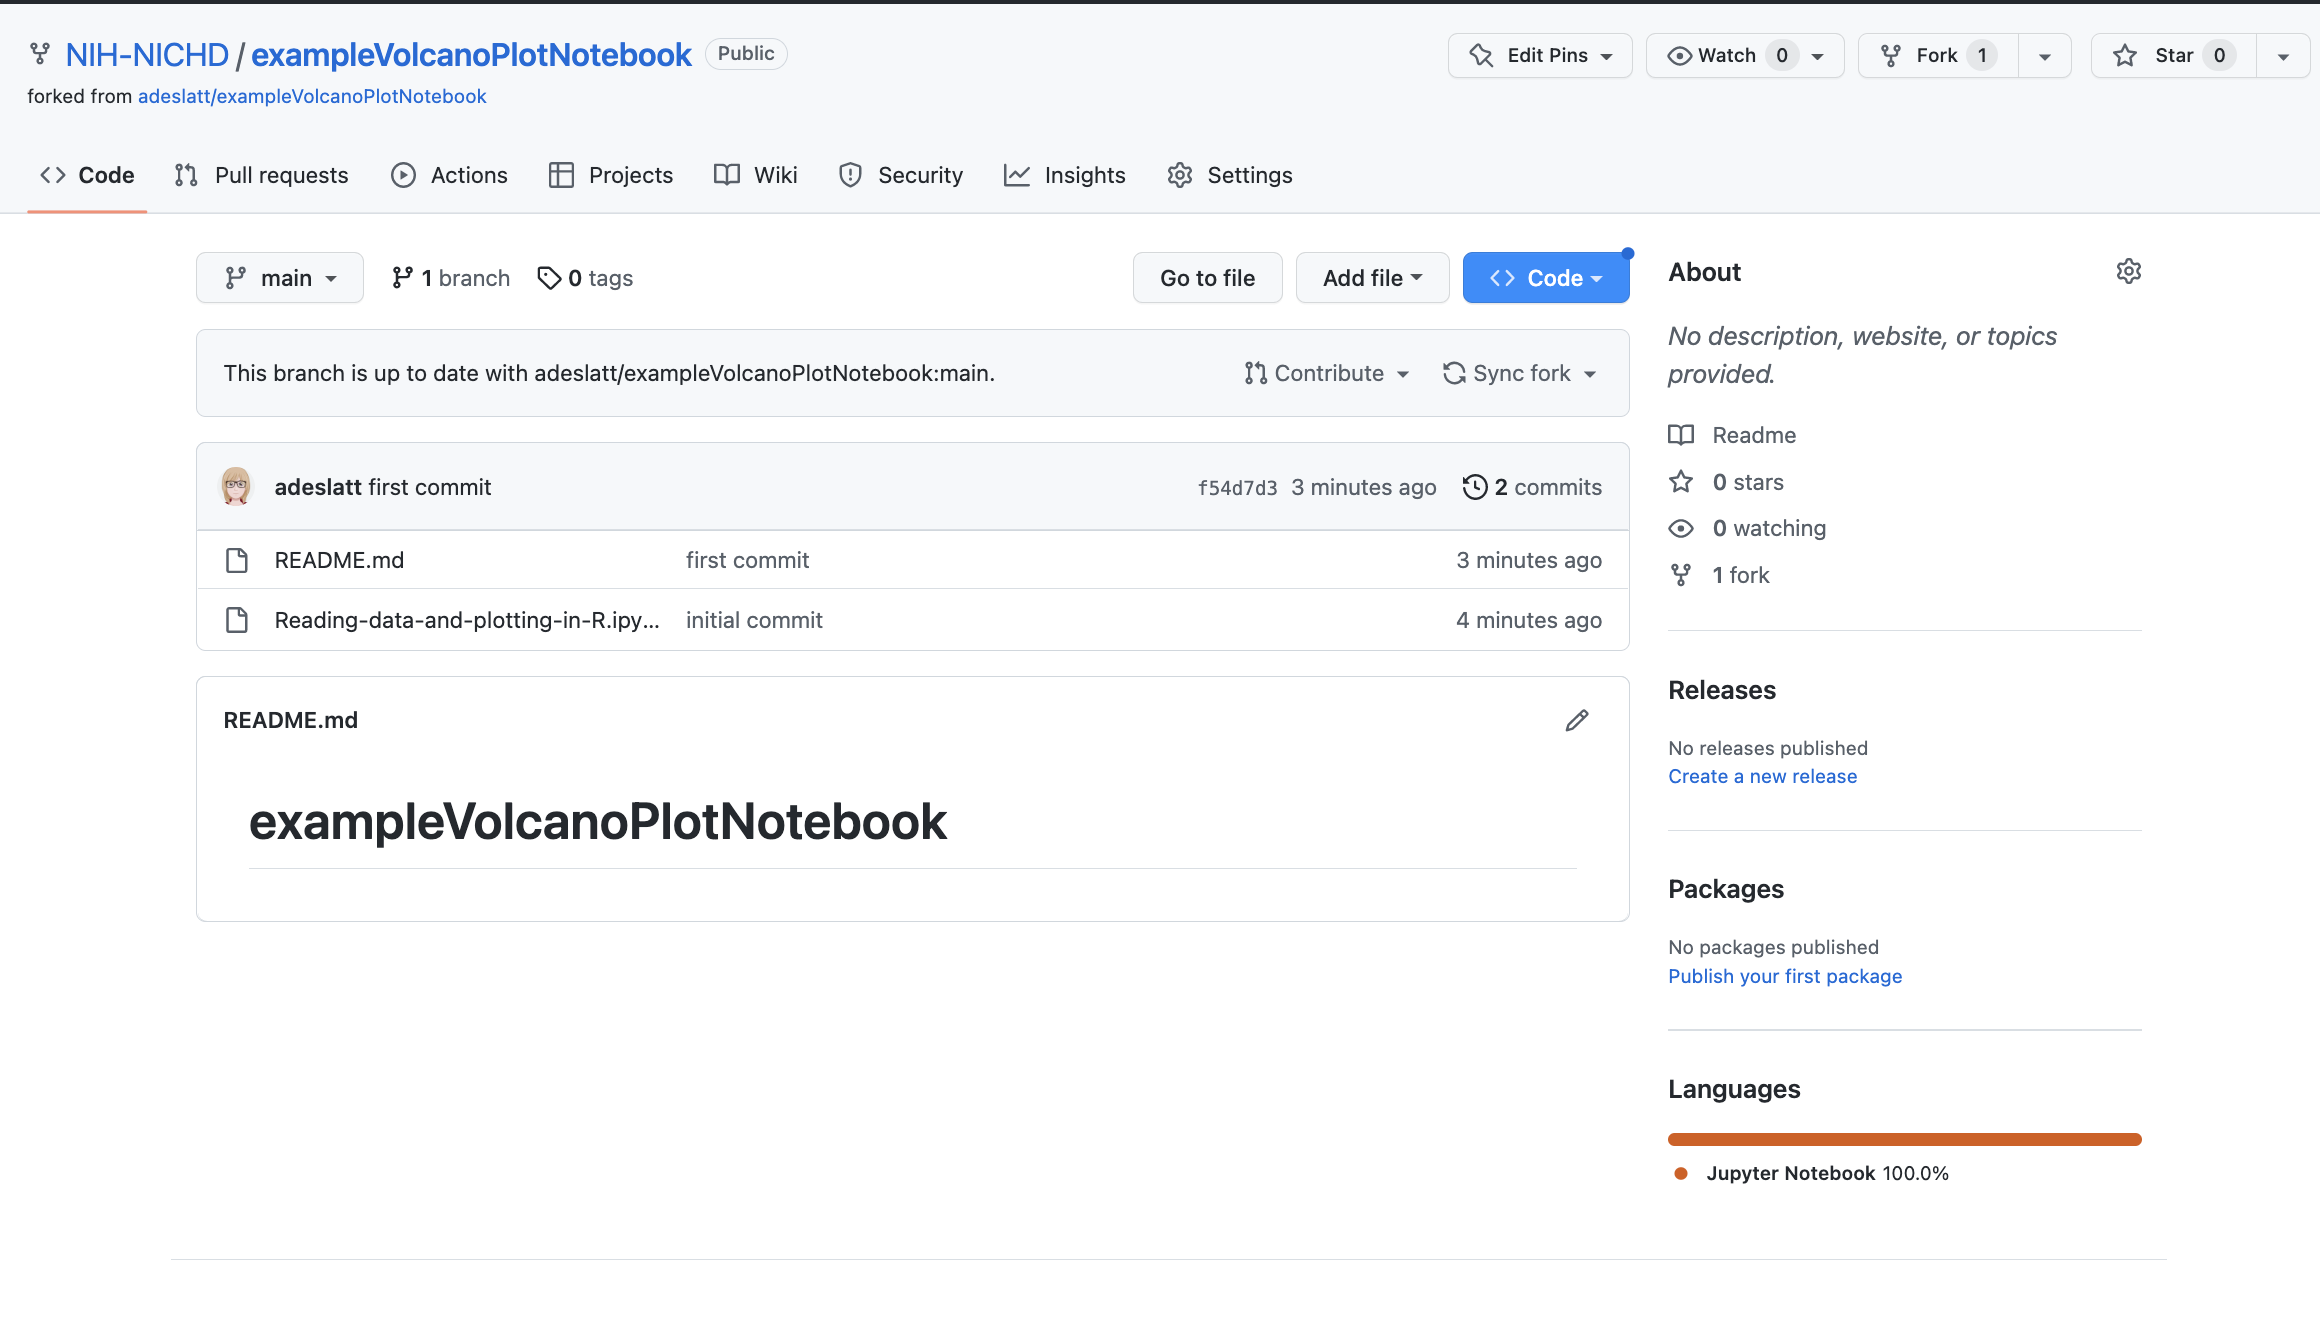Open the repository Settings tab
The image size is (2320, 1318).
click(1230, 175)
